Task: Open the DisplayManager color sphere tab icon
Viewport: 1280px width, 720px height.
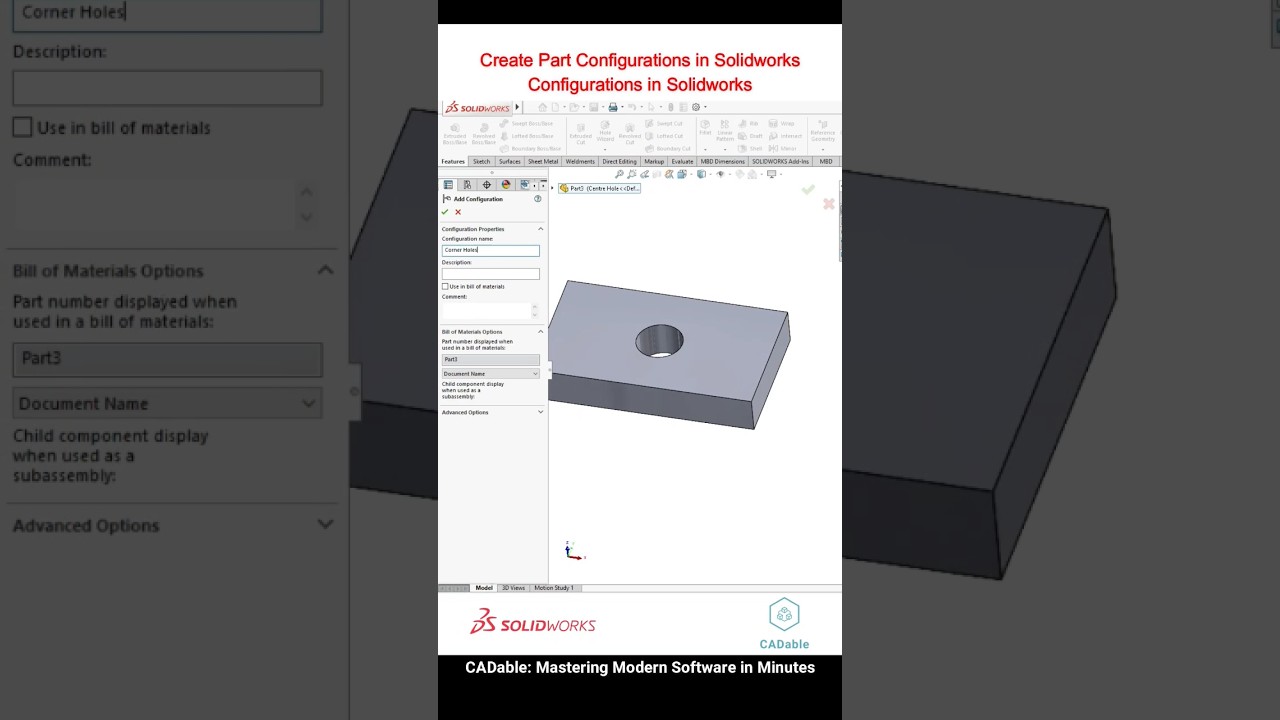Action: [x=505, y=185]
